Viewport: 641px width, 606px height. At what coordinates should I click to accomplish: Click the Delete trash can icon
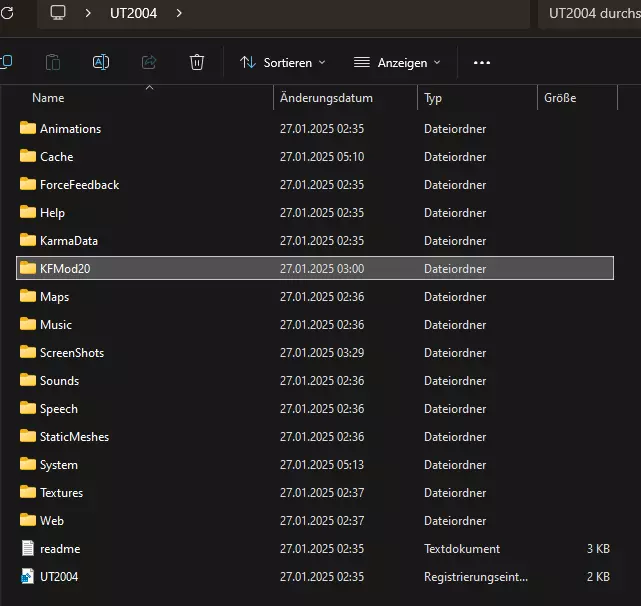click(x=197, y=62)
